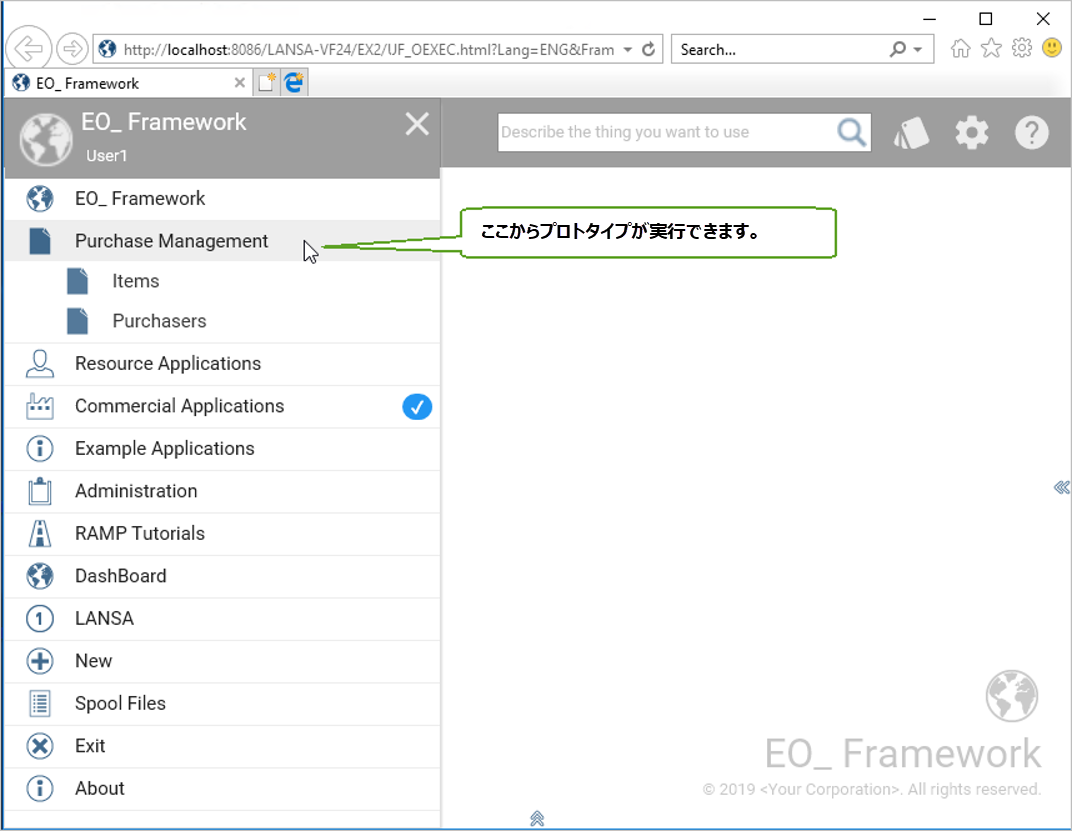Viewport: 1072px width, 831px height.
Task: Click the Items document icon
Action: tap(77, 281)
